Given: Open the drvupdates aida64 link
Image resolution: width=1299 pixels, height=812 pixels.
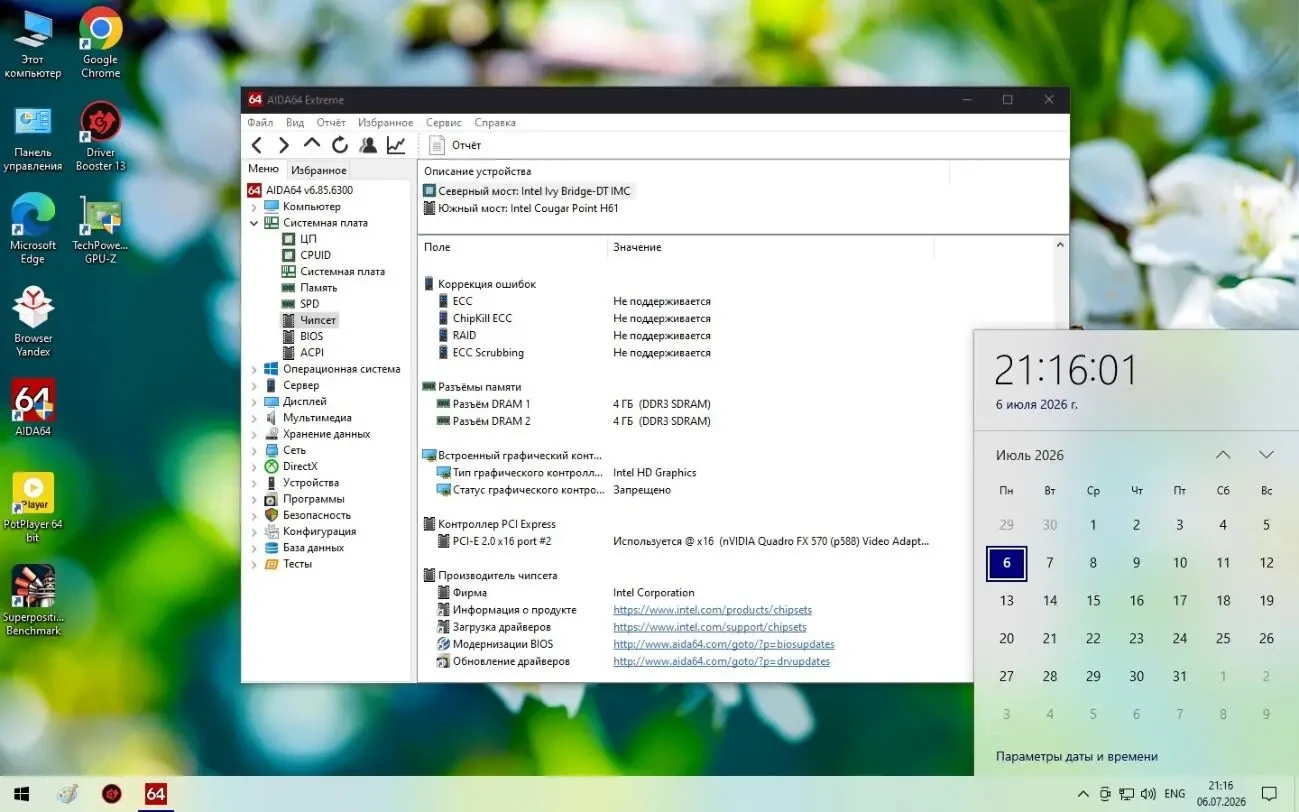Looking at the screenshot, I should 721,661.
